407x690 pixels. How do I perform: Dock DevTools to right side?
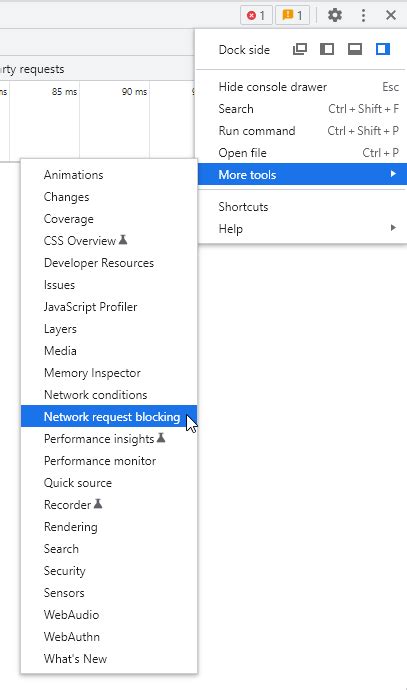point(383,49)
